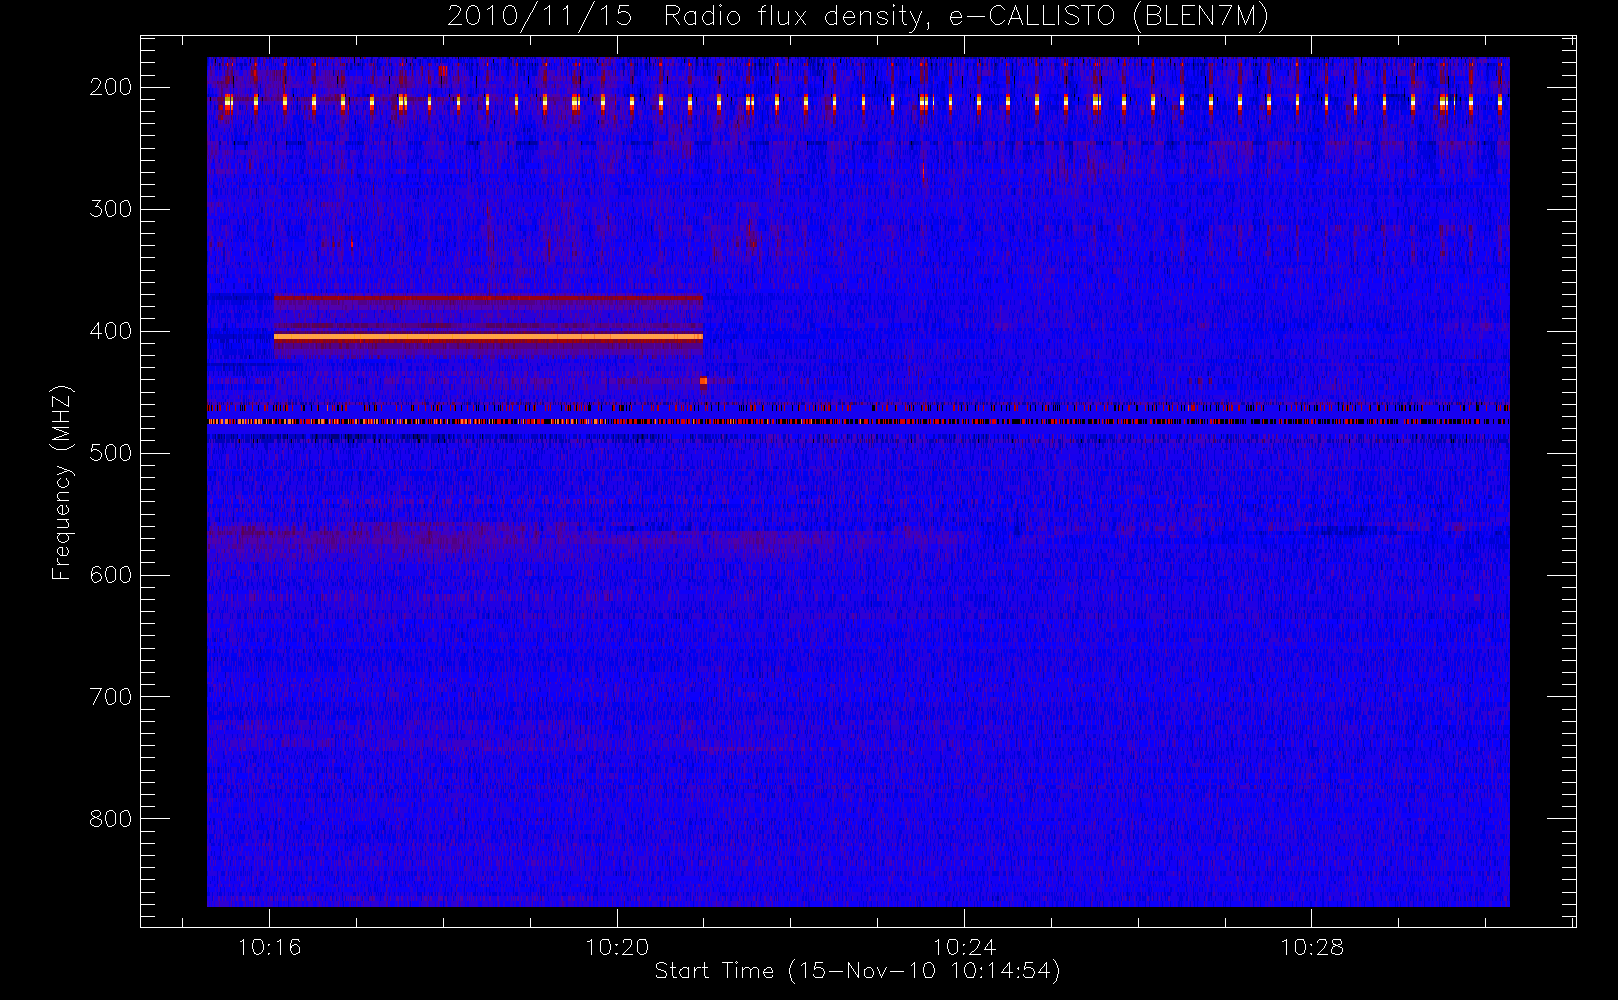Image resolution: width=1618 pixels, height=1000 pixels.
Task: Click the 10:20 time tick label
Action: (x=617, y=946)
